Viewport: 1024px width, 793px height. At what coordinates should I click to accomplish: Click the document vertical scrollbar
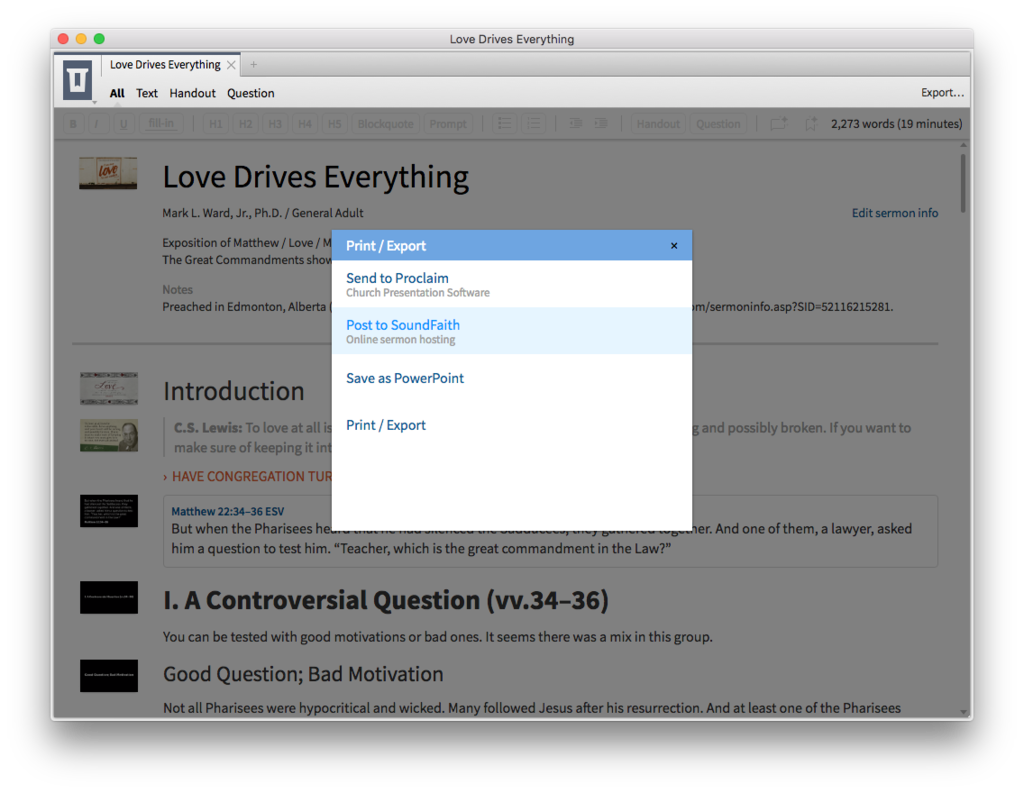tap(963, 183)
